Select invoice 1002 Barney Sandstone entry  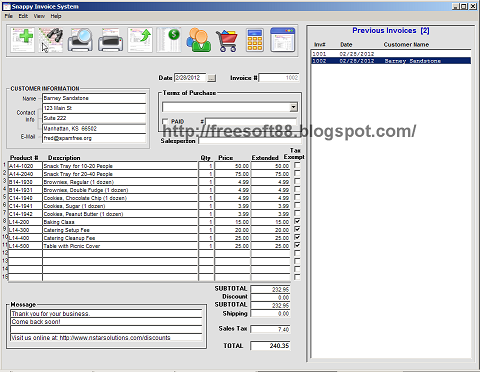pyautogui.click(x=391, y=61)
